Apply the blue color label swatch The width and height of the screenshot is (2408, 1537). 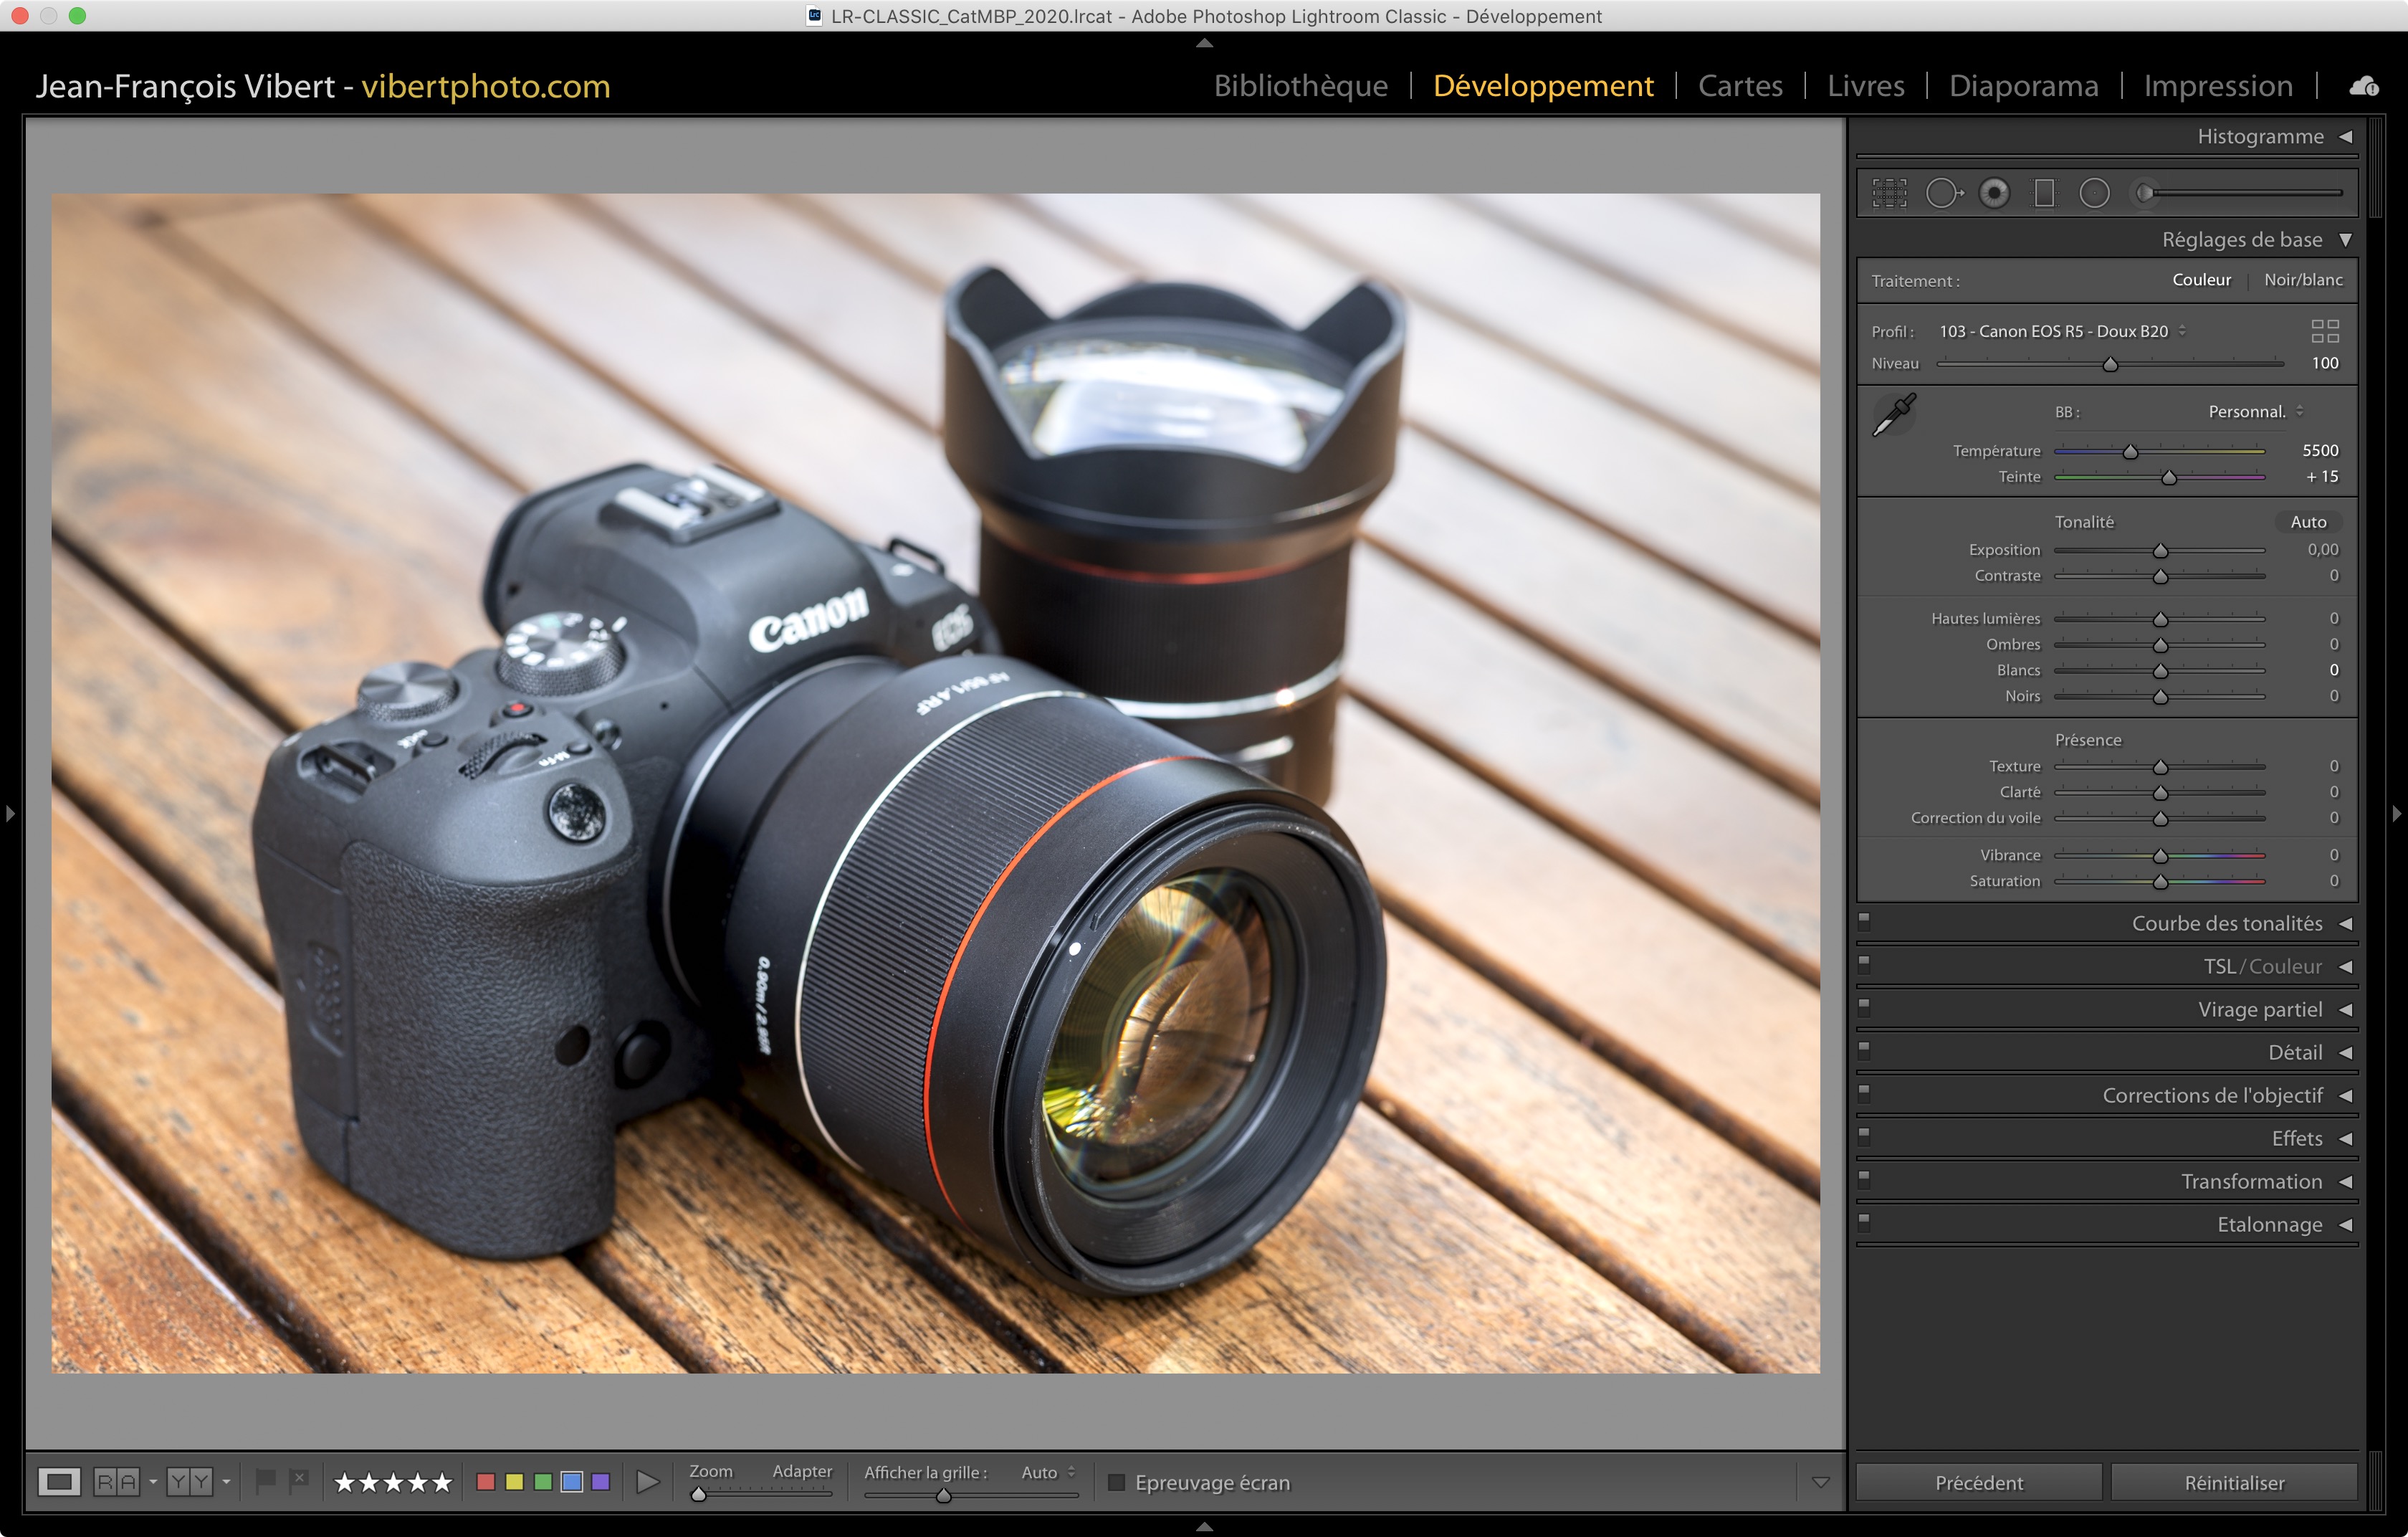click(572, 1481)
